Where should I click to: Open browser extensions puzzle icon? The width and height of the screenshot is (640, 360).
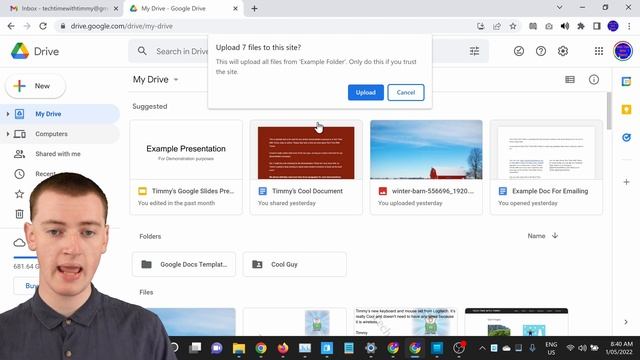point(581,26)
